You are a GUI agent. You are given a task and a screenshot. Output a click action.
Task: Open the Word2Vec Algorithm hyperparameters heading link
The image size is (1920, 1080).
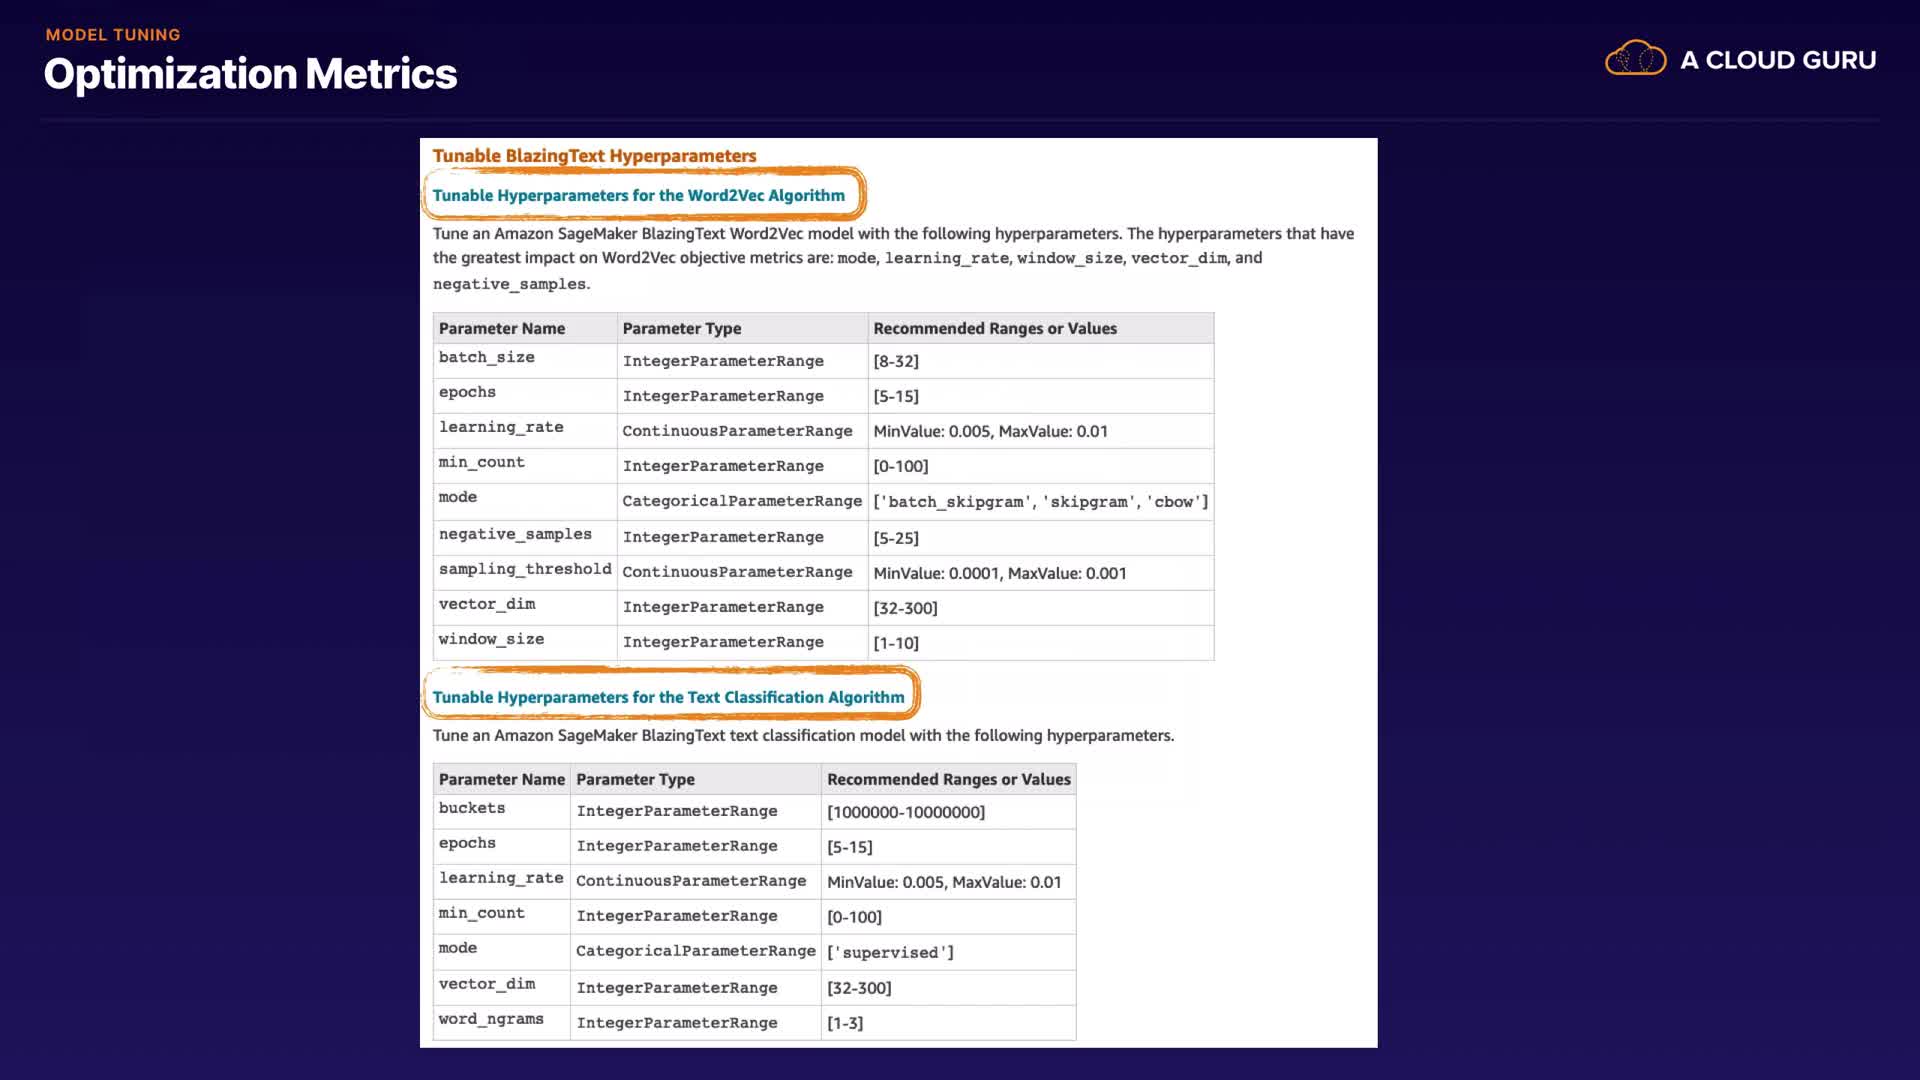[x=638, y=195]
